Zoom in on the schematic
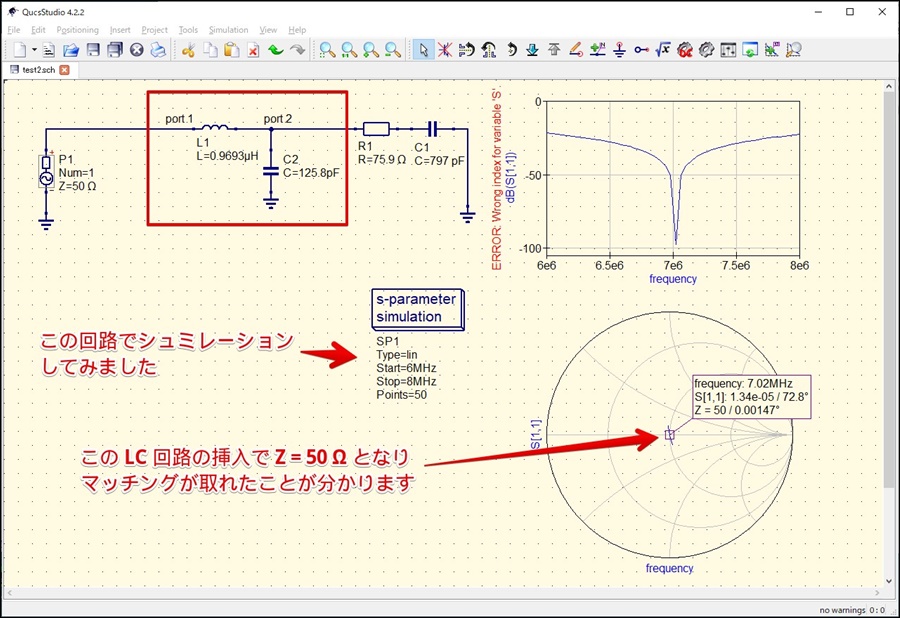900x618 pixels. coord(371,50)
